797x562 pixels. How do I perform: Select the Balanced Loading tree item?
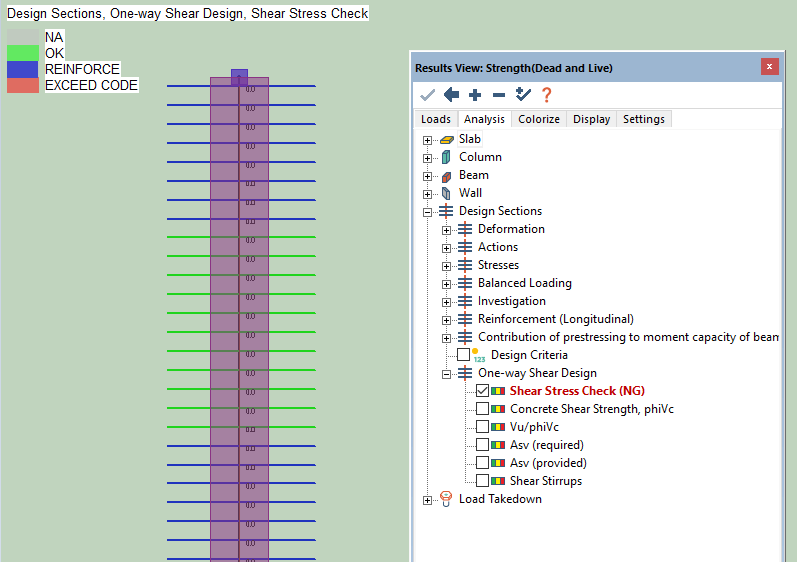(x=524, y=283)
